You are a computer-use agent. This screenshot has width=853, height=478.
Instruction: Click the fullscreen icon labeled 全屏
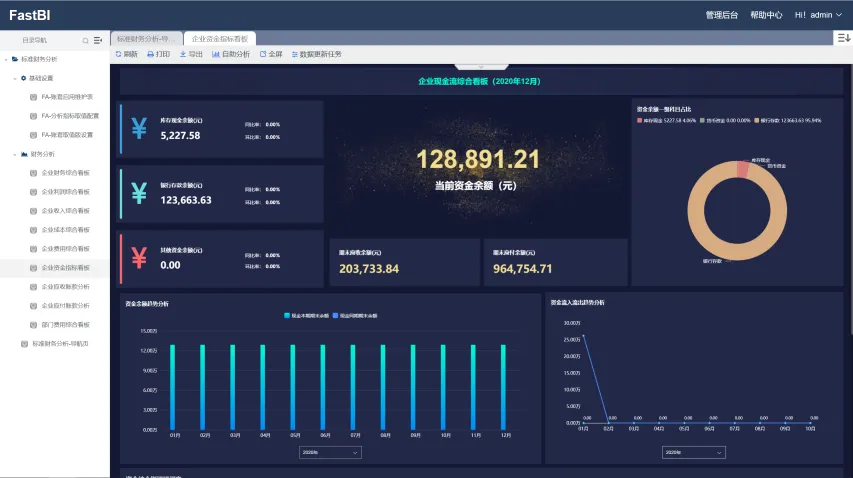coord(263,54)
